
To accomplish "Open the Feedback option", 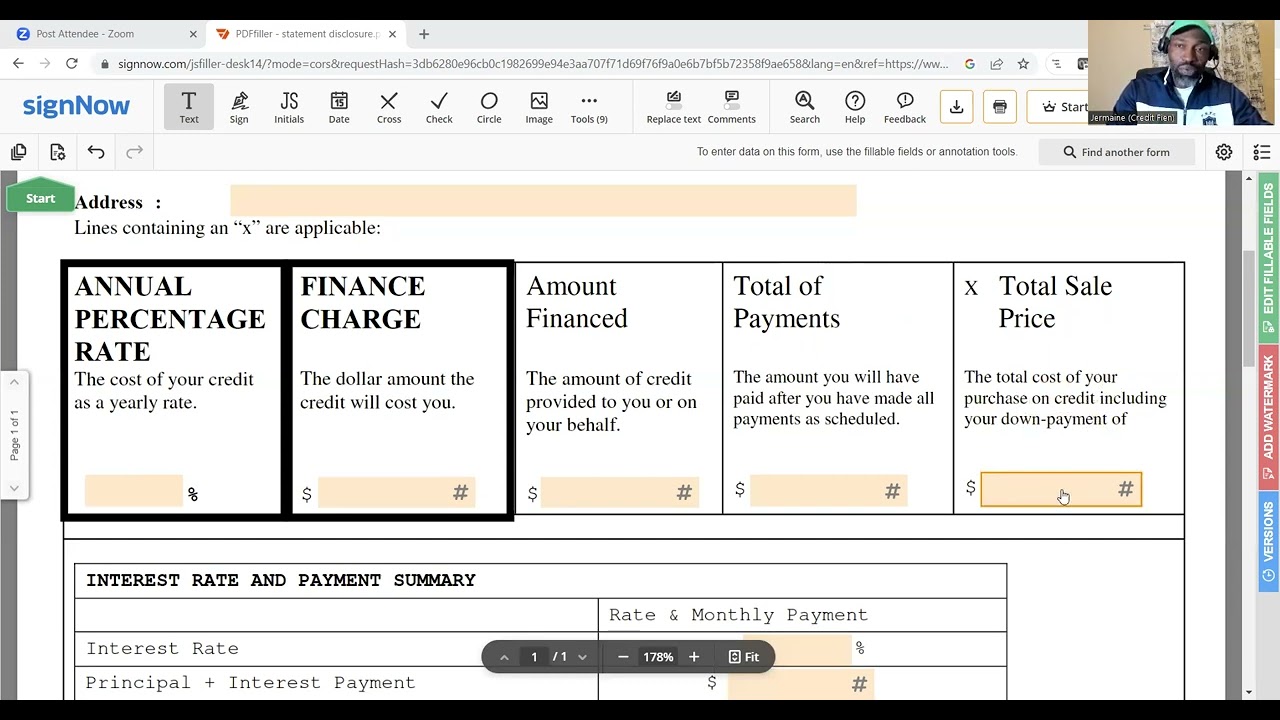I will click(905, 107).
